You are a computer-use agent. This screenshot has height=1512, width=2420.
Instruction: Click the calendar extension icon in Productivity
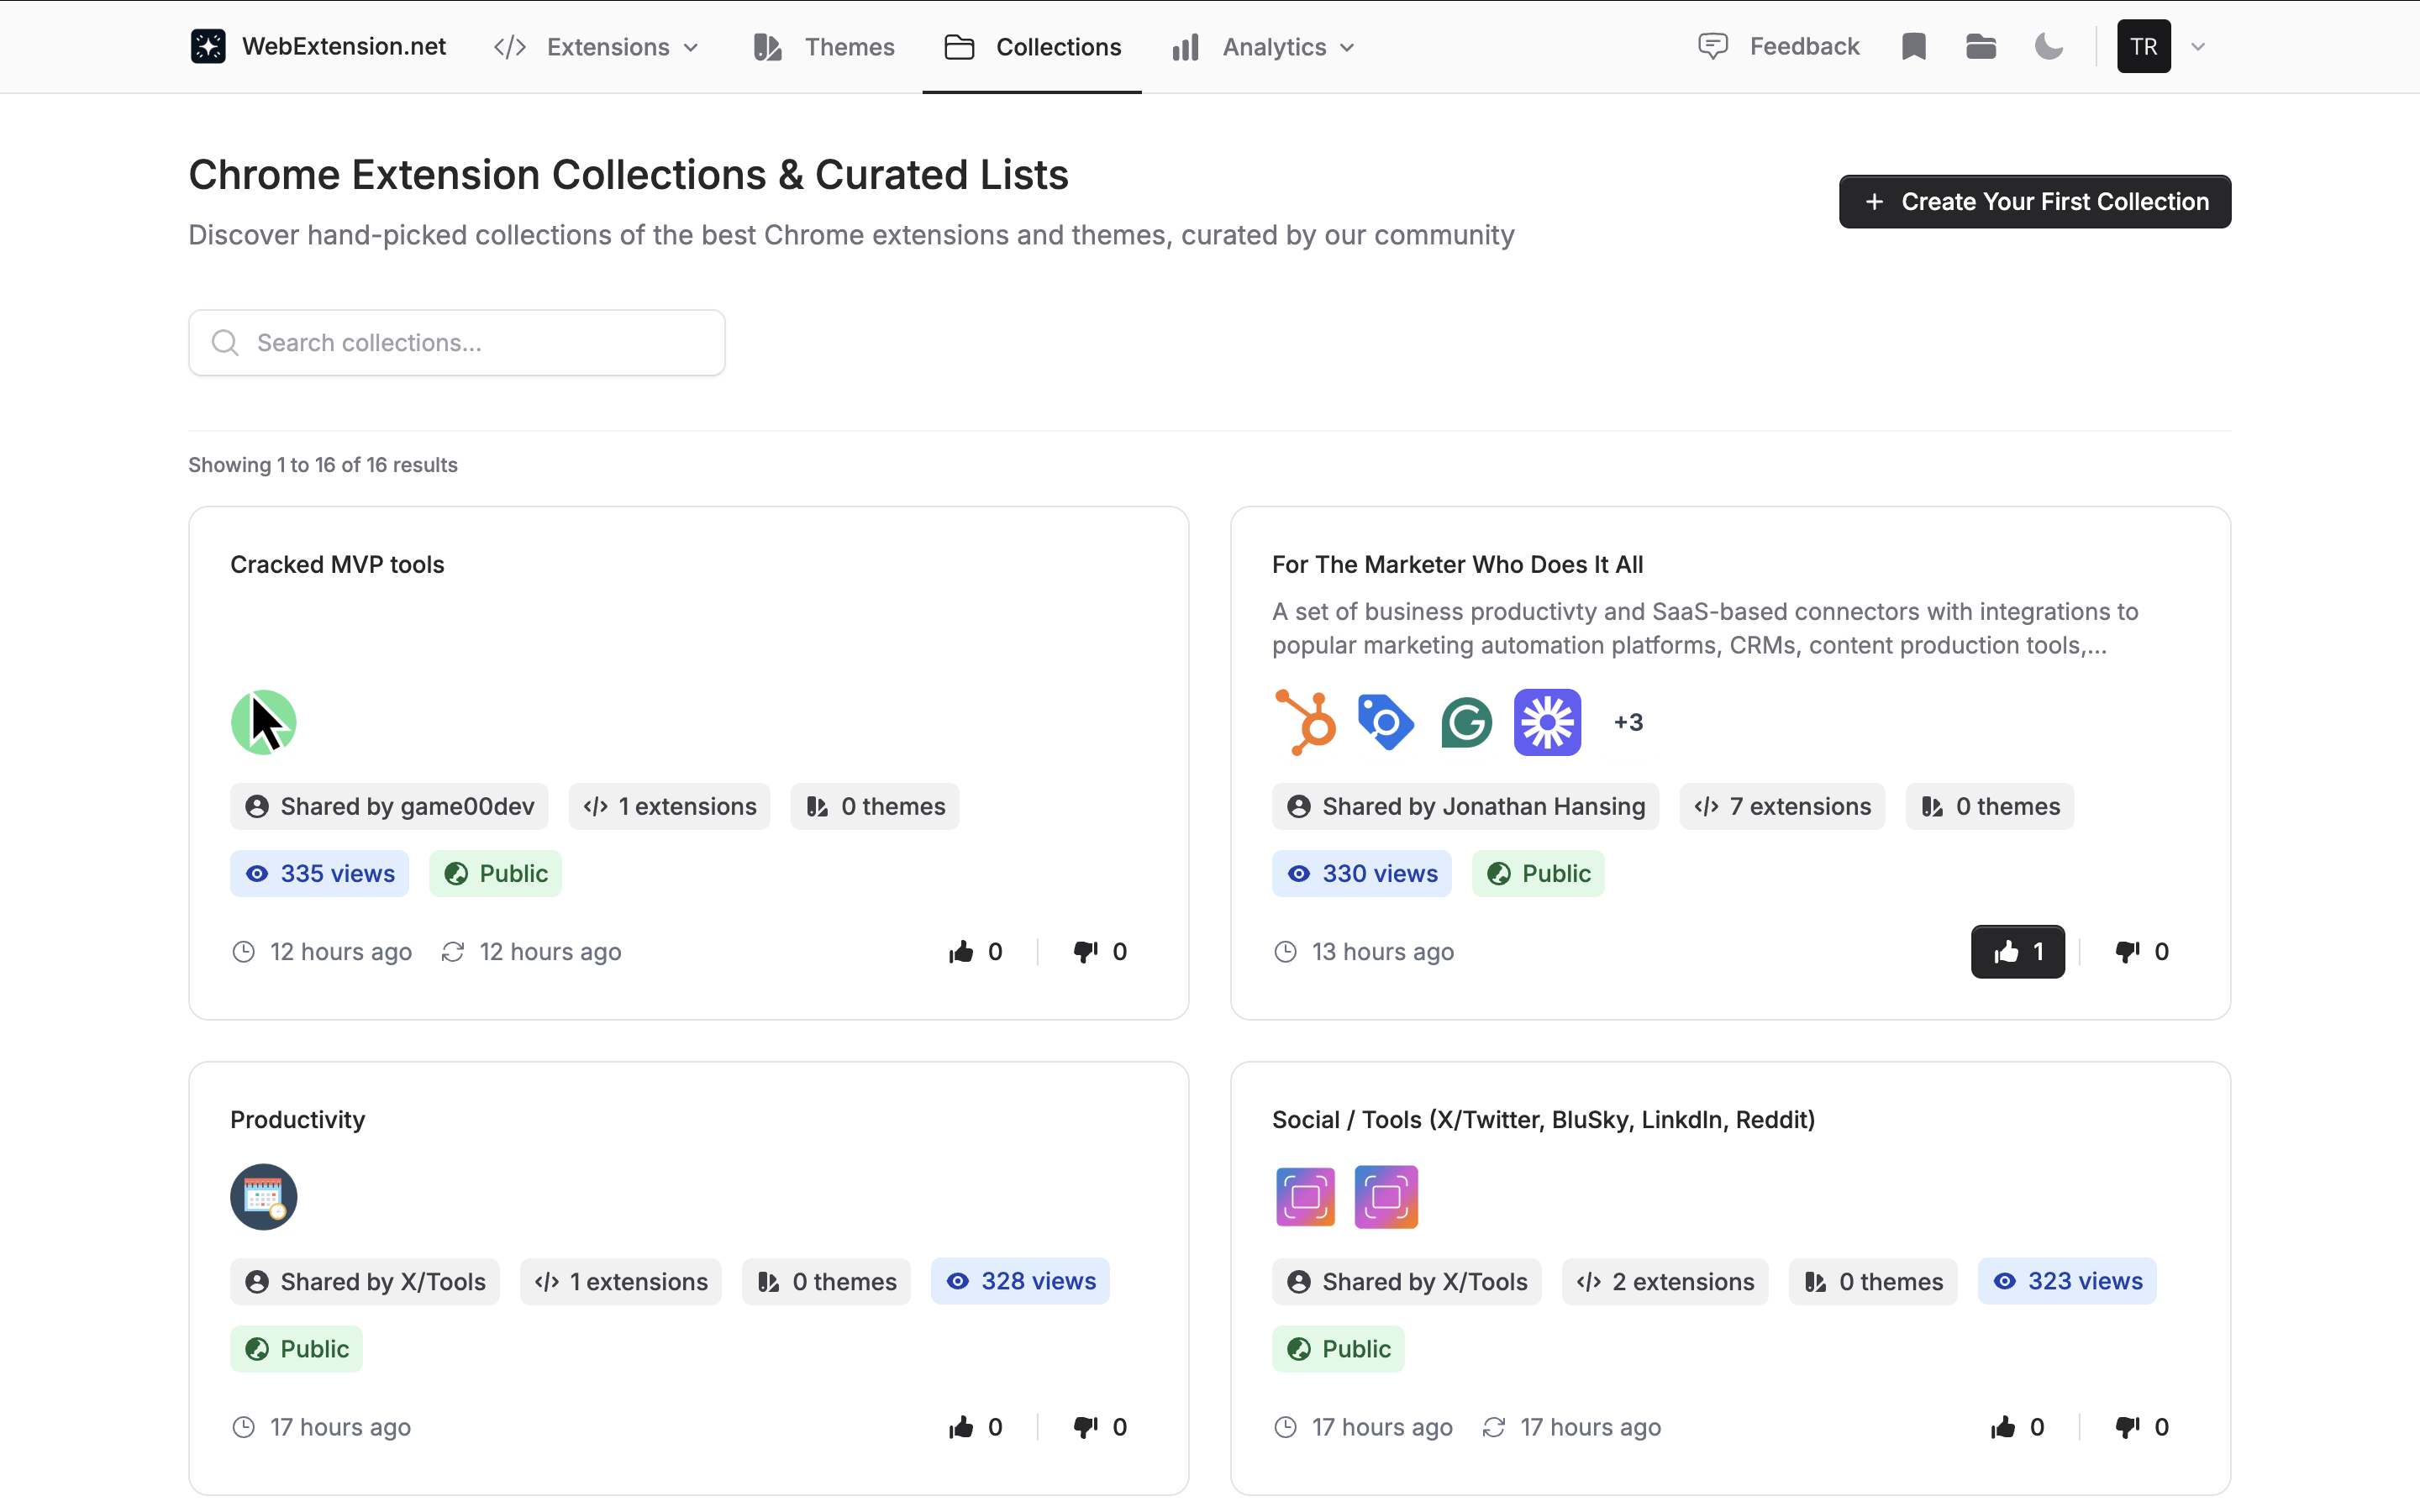pos(263,1196)
